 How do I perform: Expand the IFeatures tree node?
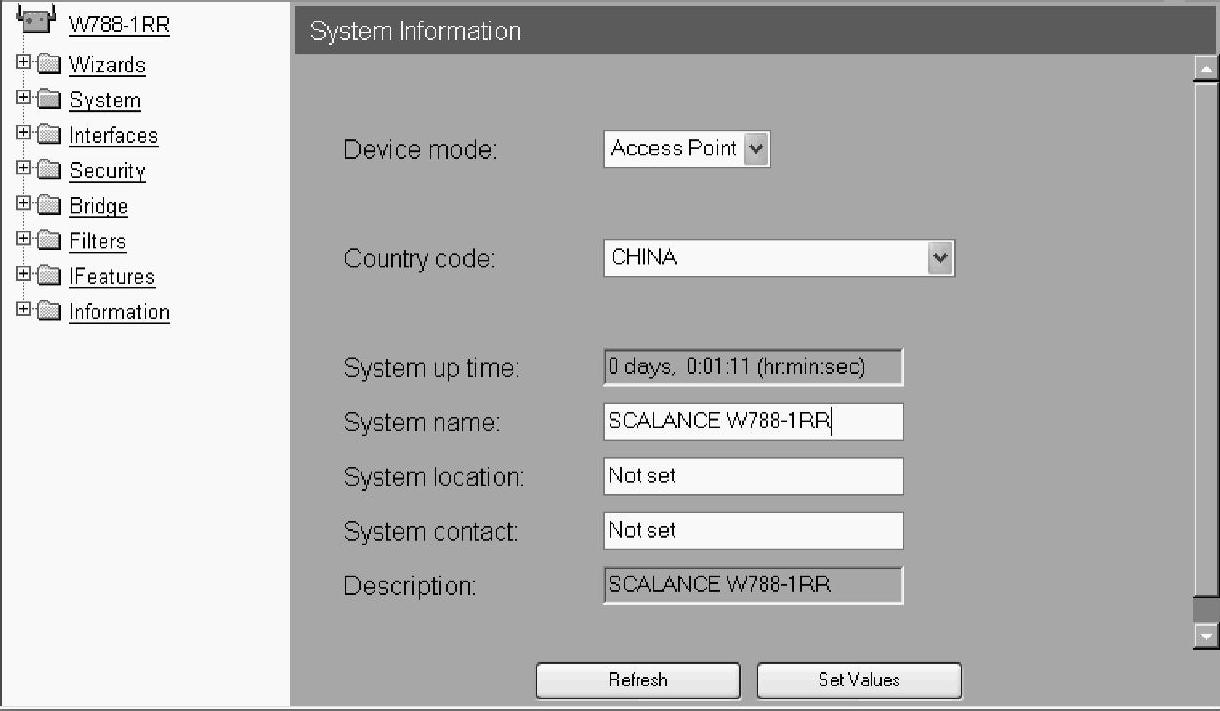(x=24, y=275)
